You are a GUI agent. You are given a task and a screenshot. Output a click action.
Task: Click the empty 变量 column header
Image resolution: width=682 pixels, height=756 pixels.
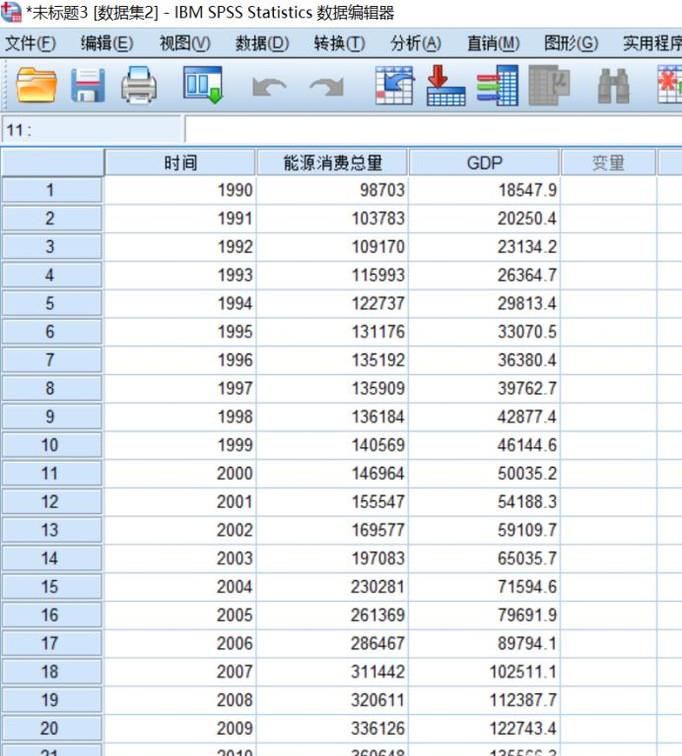pos(608,163)
